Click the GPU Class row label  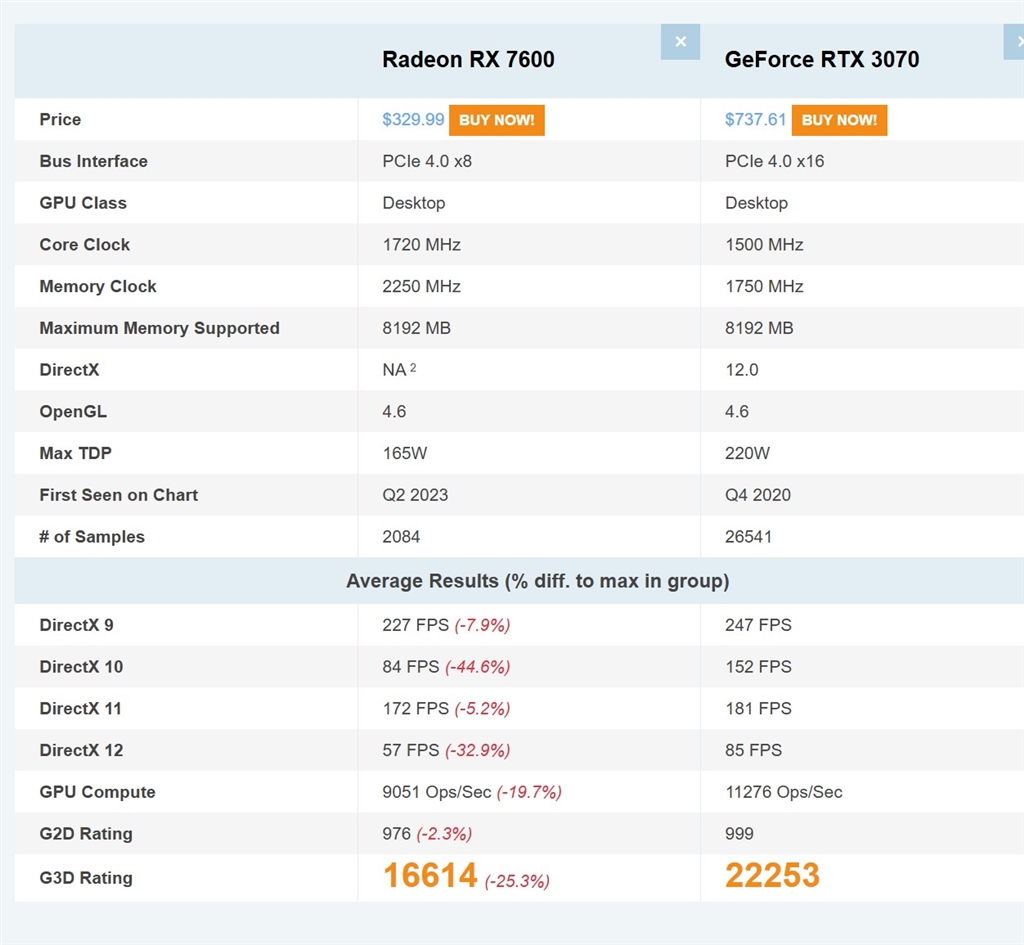point(83,203)
